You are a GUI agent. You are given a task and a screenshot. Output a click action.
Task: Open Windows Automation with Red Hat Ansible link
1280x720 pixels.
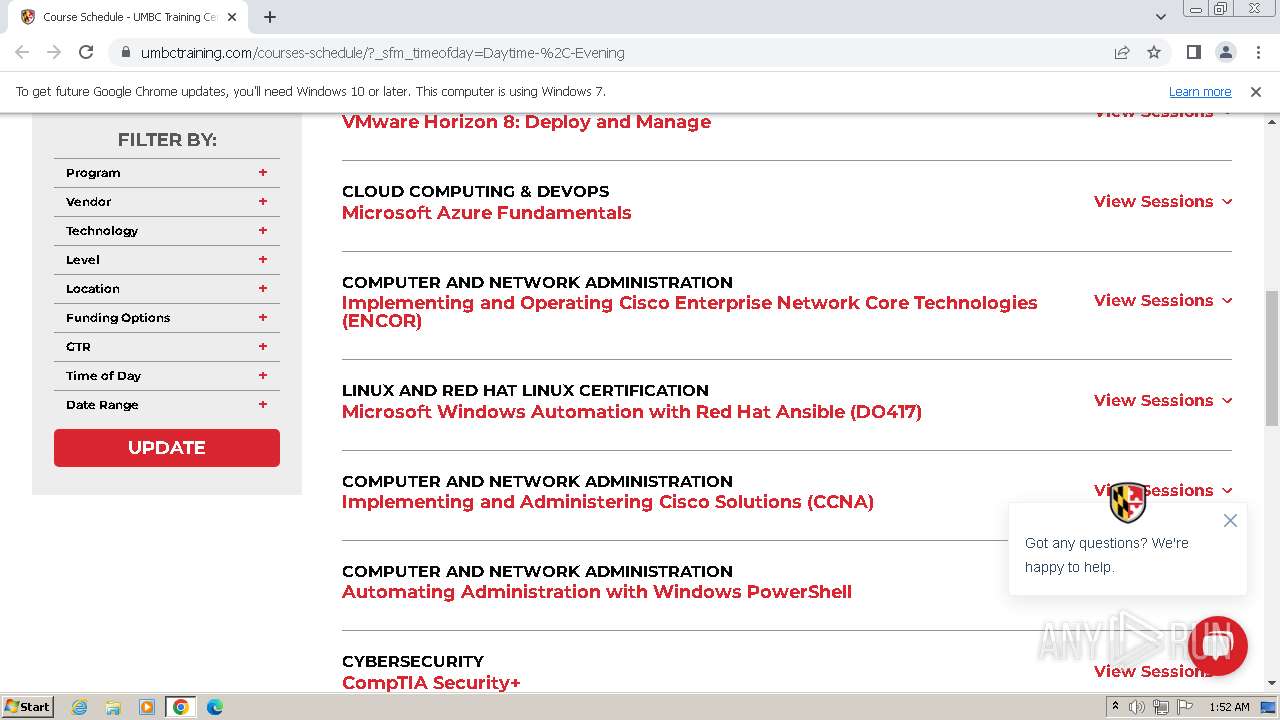(x=632, y=412)
